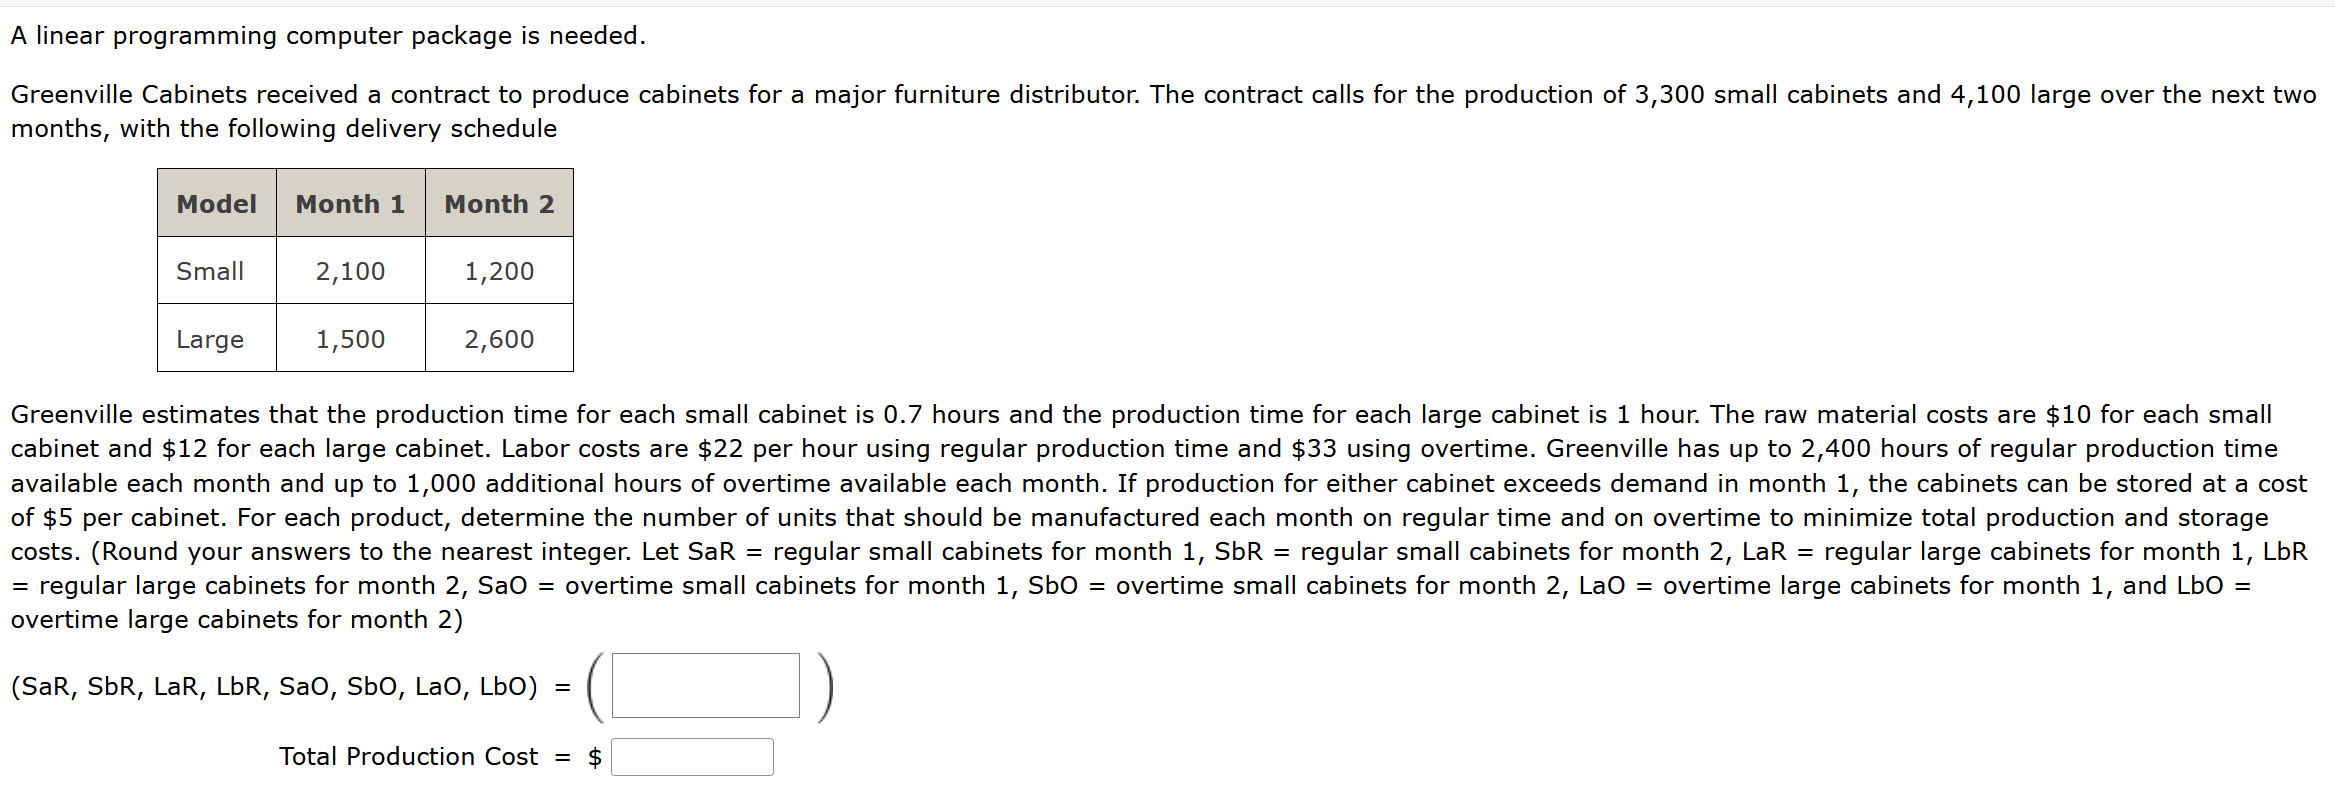The image size is (2335, 791).
Task: Select the Large row label cell
Action: coord(211,339)
